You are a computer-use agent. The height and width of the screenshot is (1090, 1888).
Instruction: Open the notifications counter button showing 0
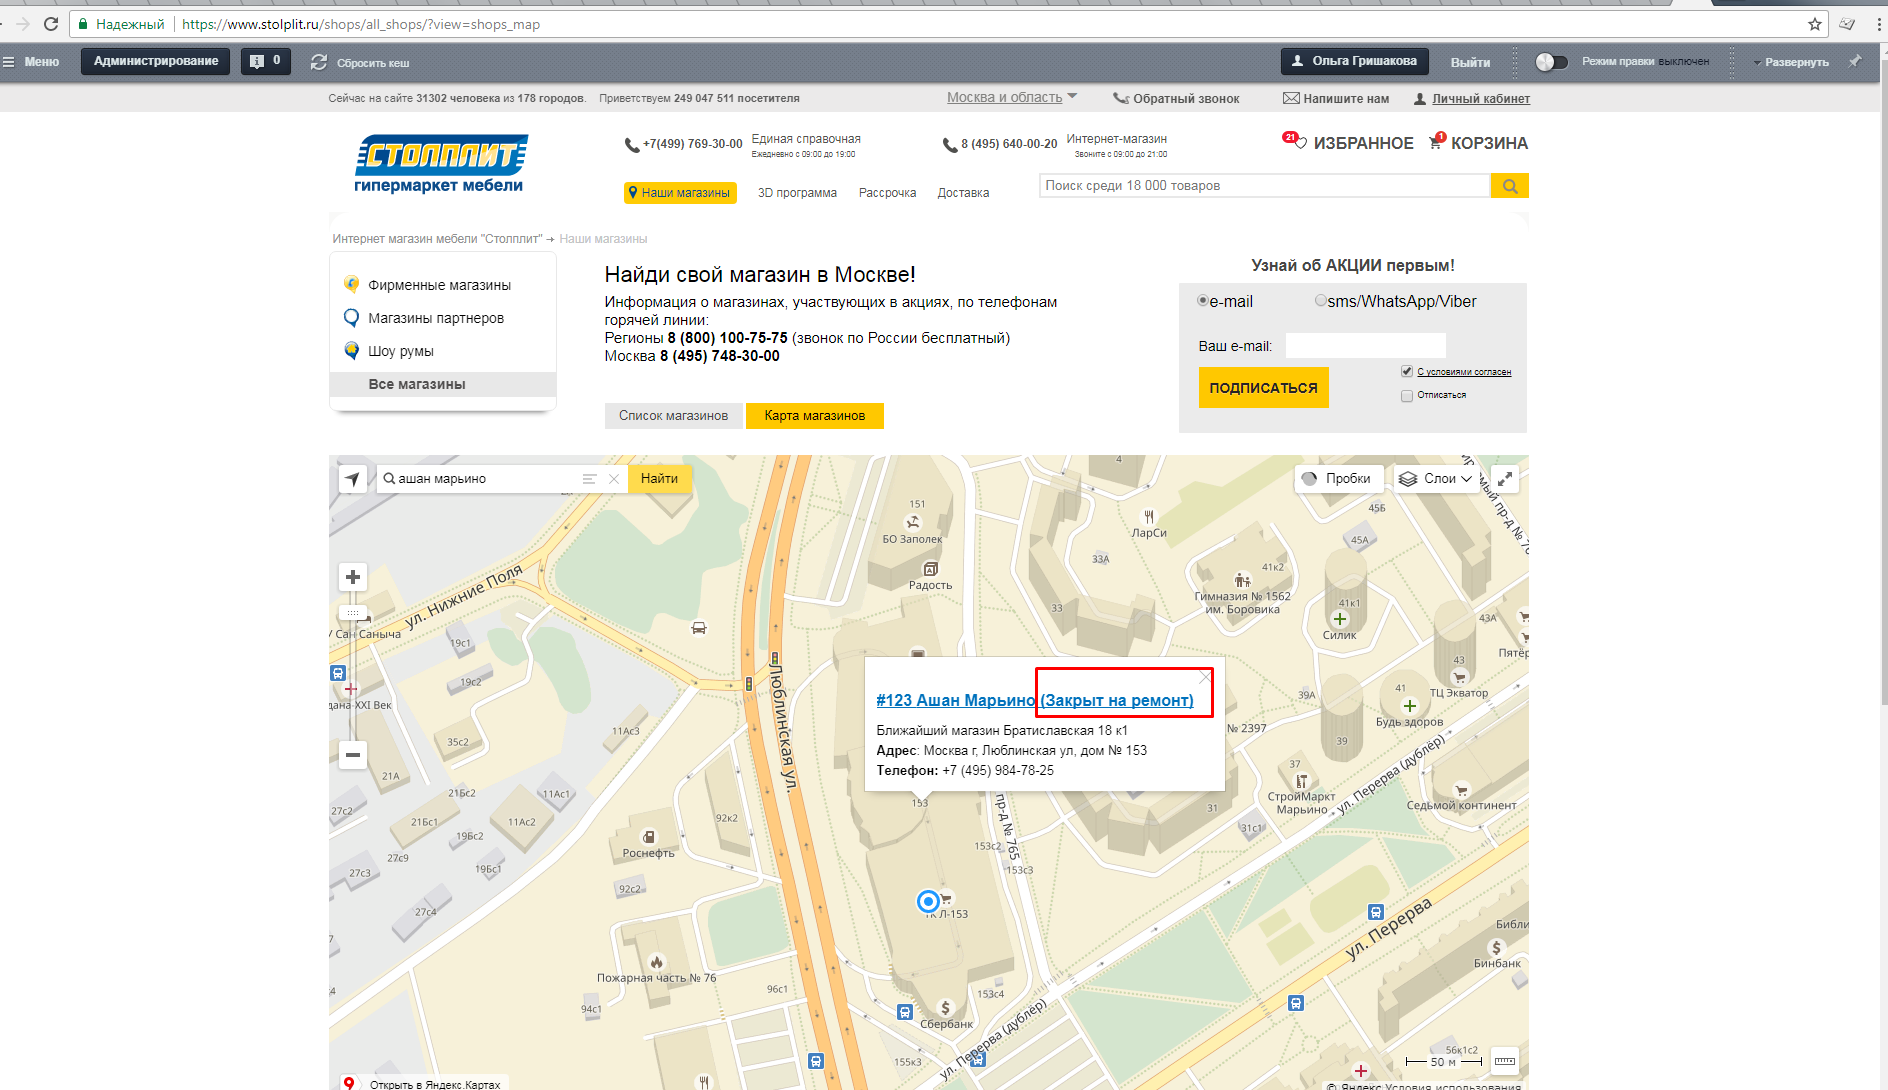(x=266, y=62)
